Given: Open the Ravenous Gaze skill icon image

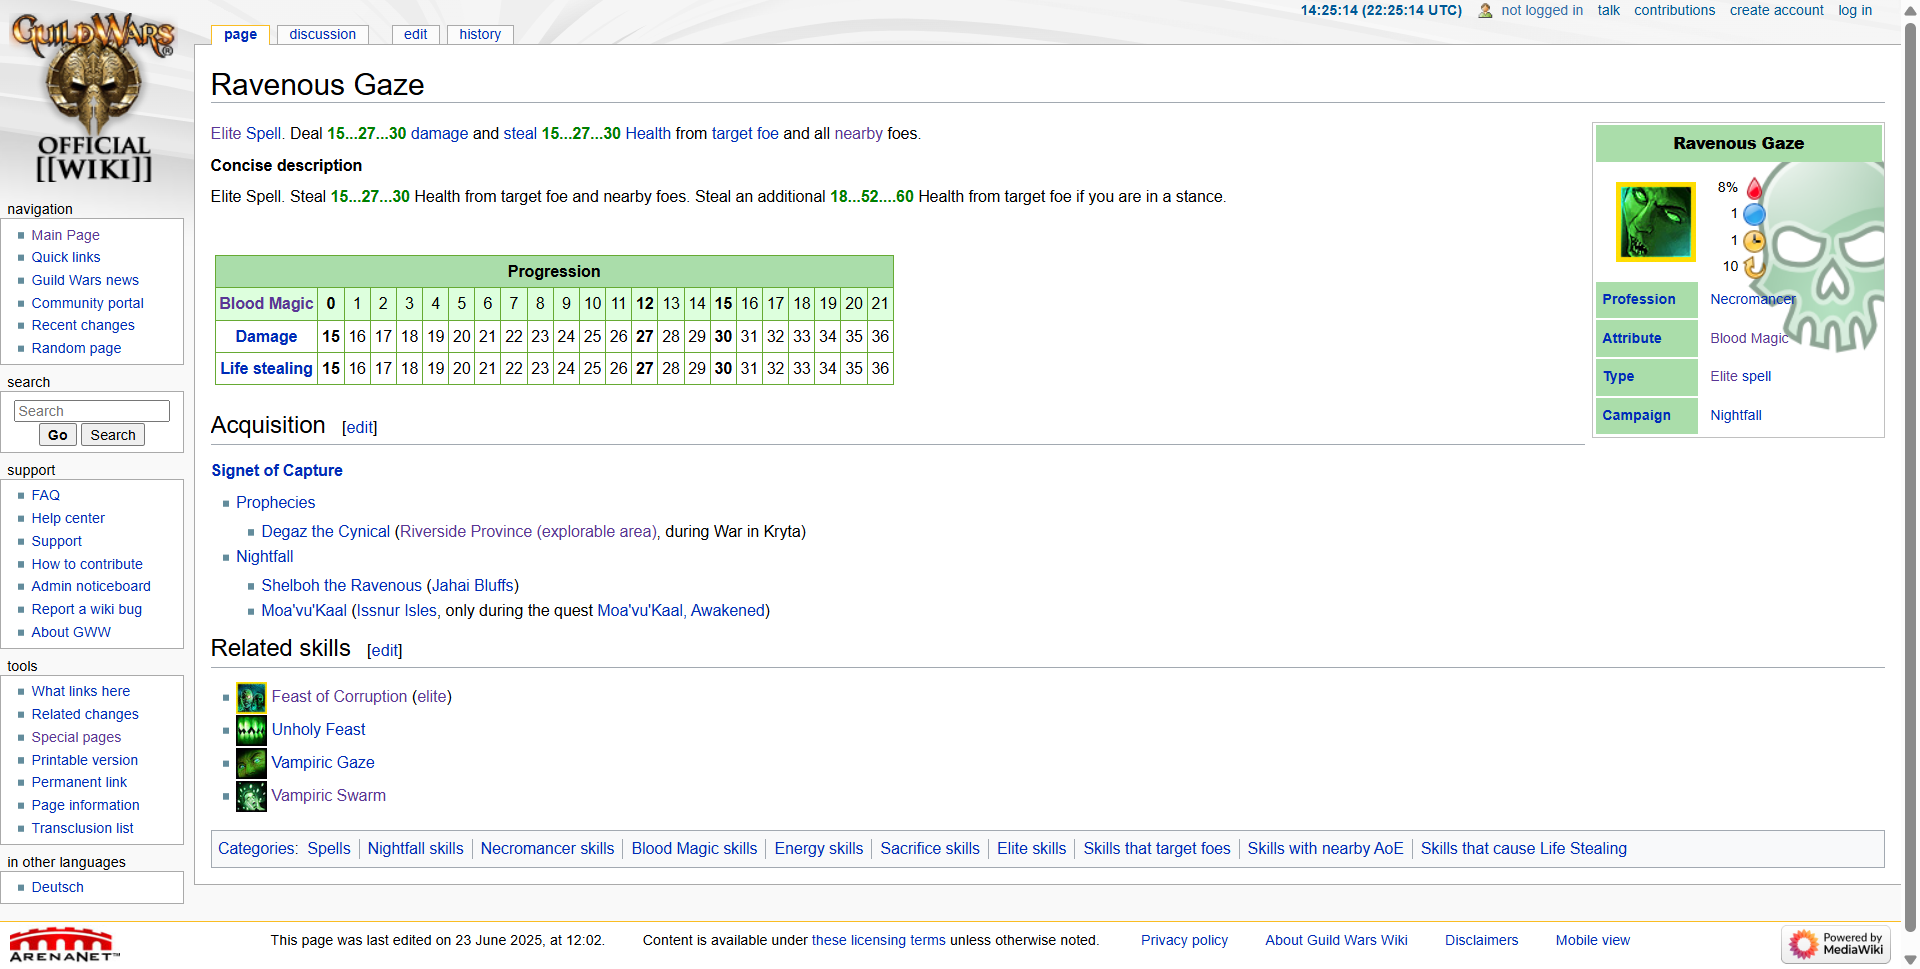Looking at the screenshot, I should (1656, 222).
